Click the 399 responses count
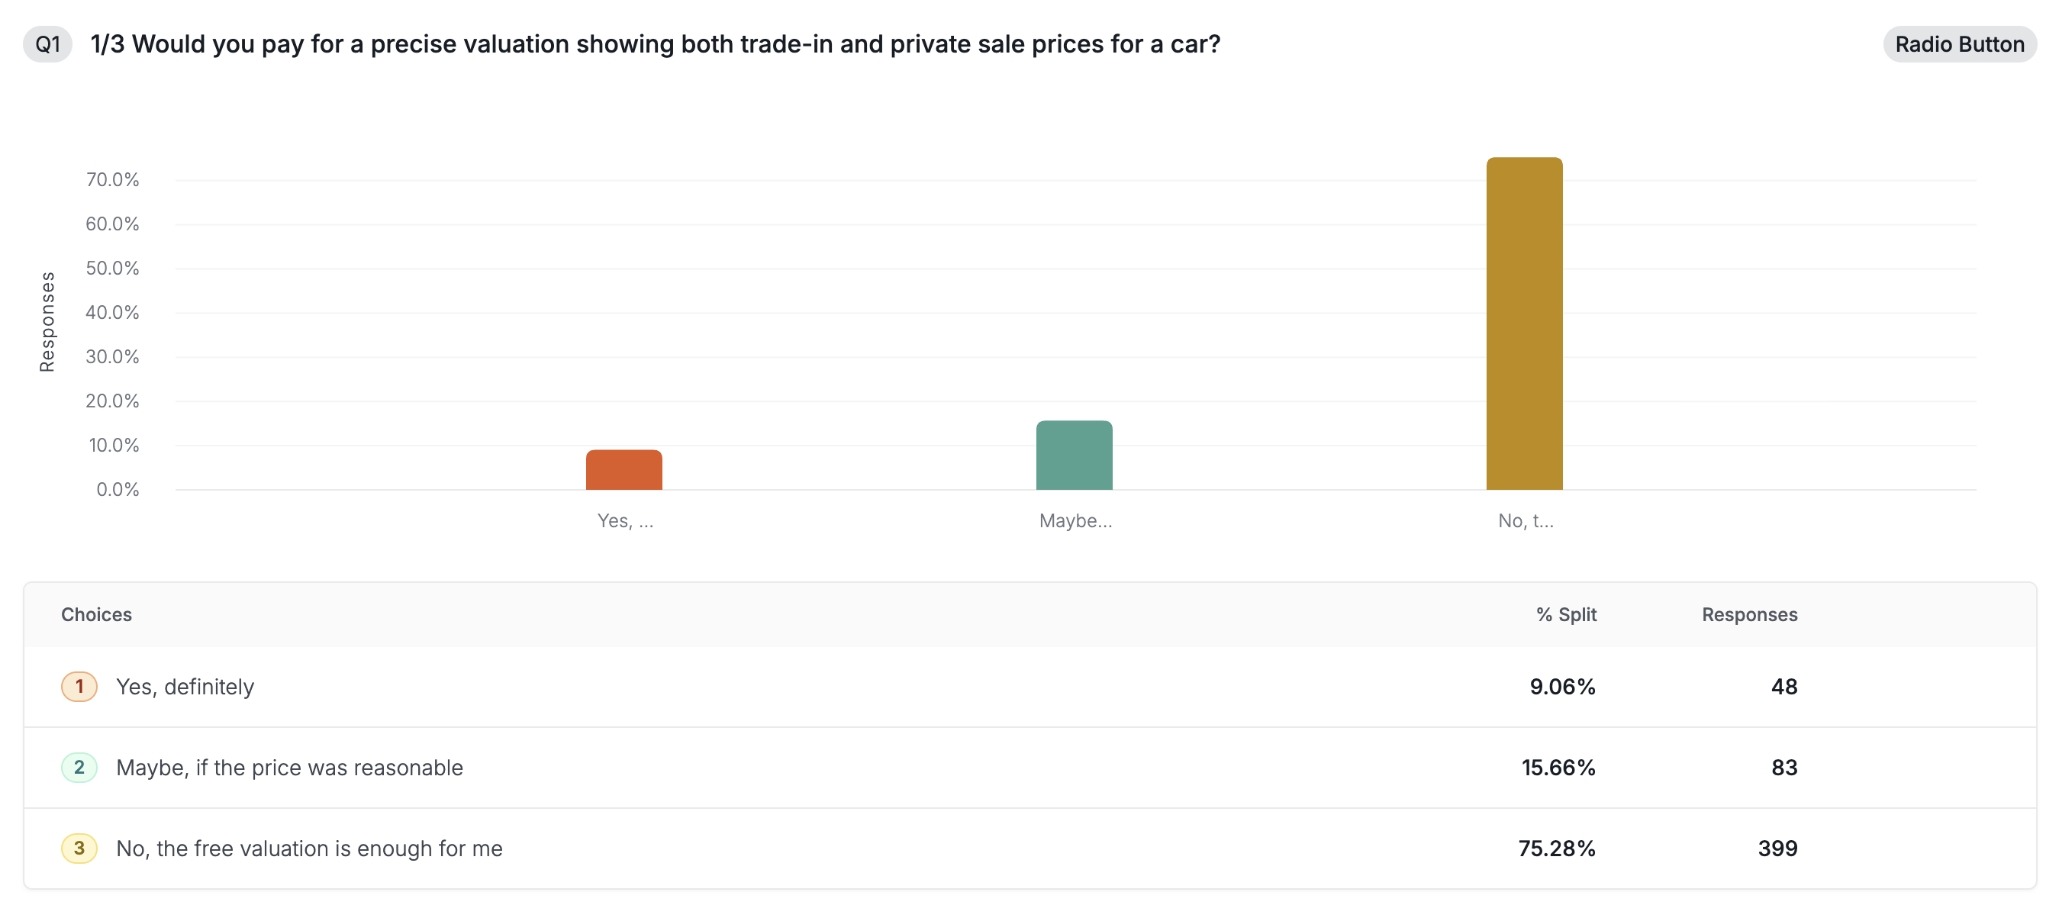 click(1777, 849)
